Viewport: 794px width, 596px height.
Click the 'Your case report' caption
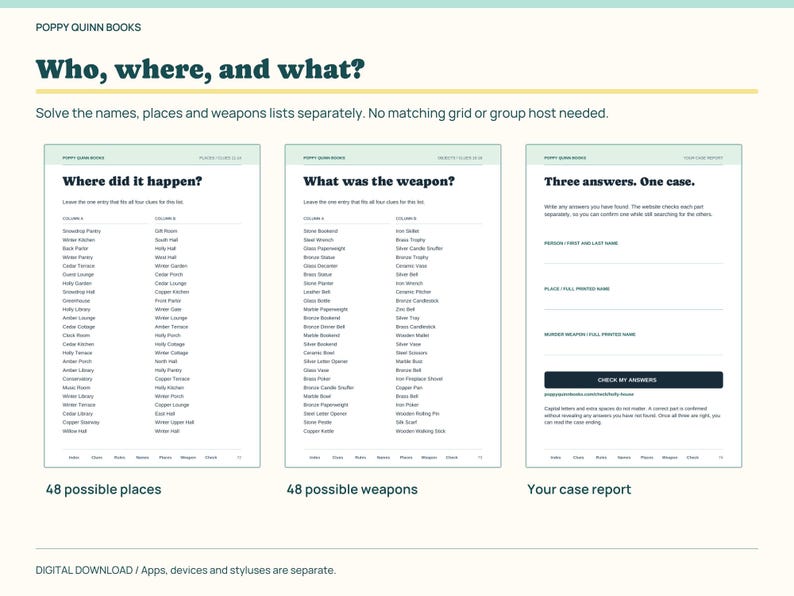pyautogui.click(x=579, y=489)
